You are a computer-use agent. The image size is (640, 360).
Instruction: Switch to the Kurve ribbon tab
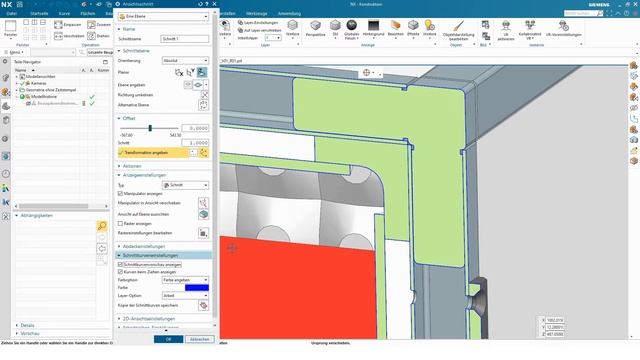point(64,13)
